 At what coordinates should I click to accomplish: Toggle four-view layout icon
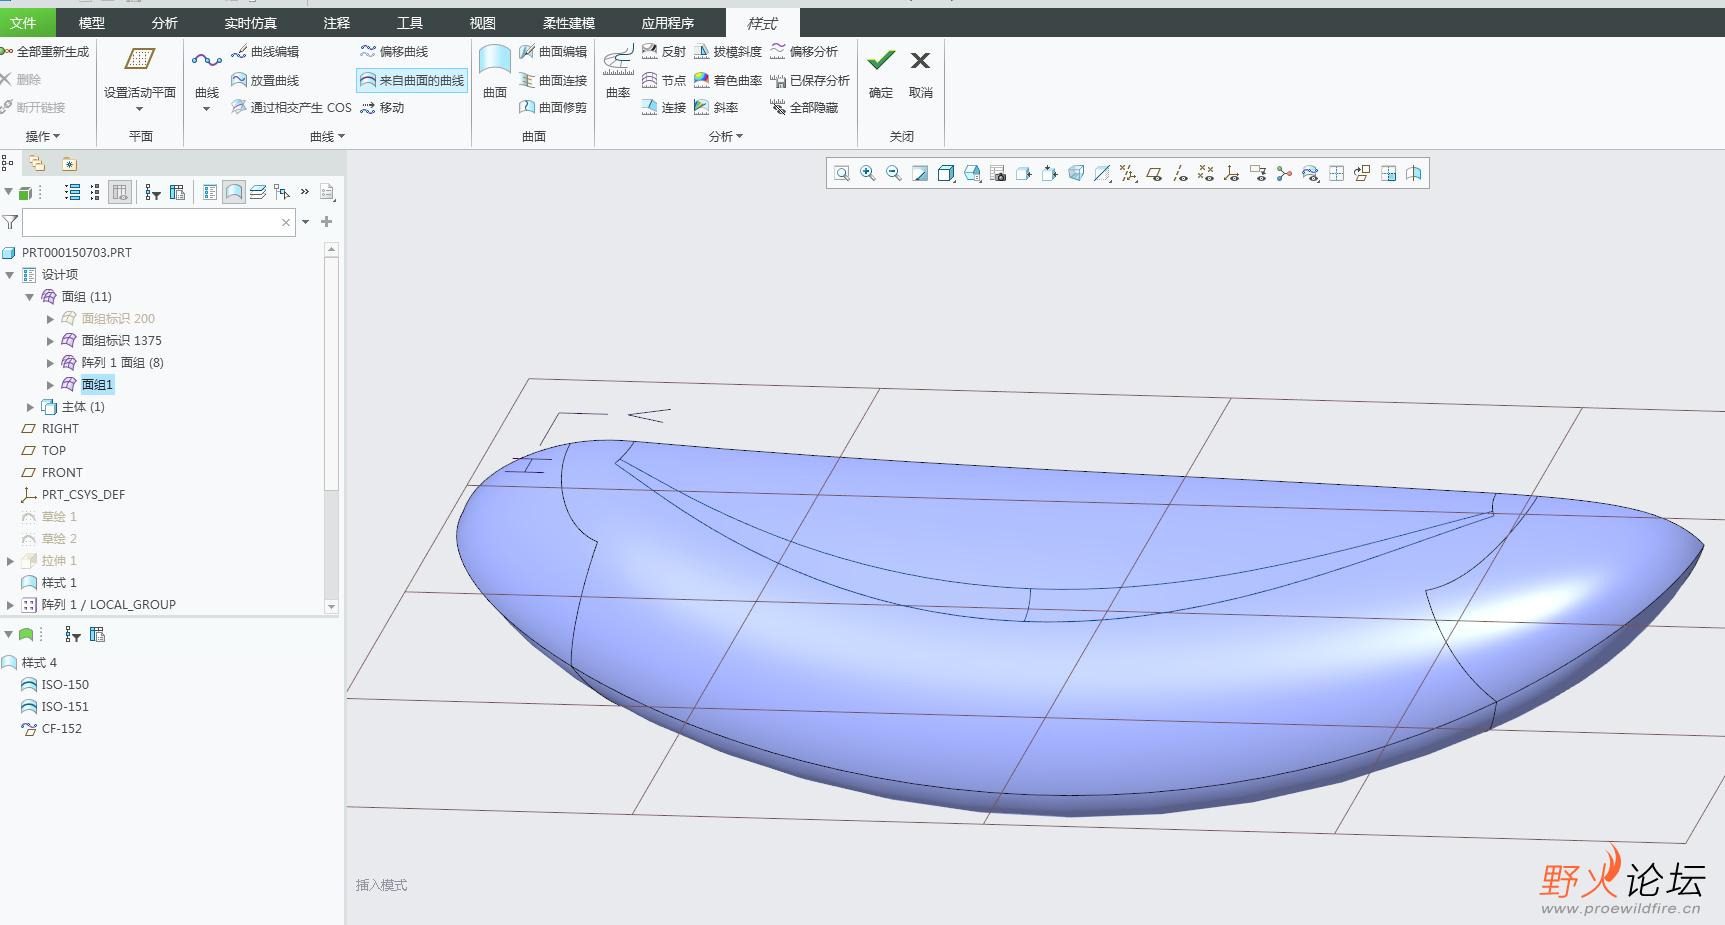click(x=1336, y=174)
